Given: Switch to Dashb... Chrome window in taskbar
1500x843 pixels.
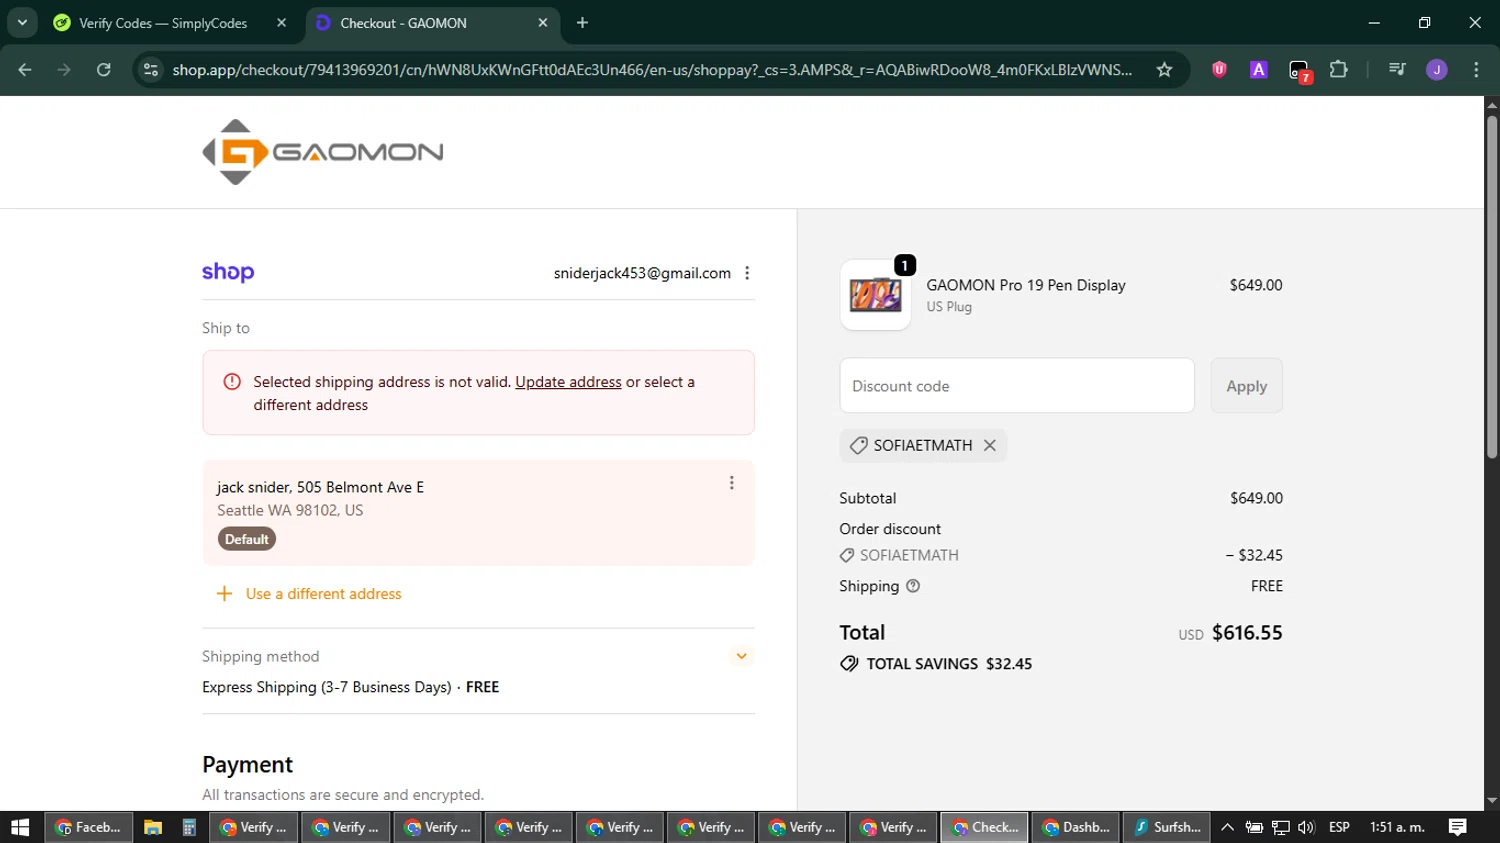Looking at the screenshot, I should tap(1075, 827).
